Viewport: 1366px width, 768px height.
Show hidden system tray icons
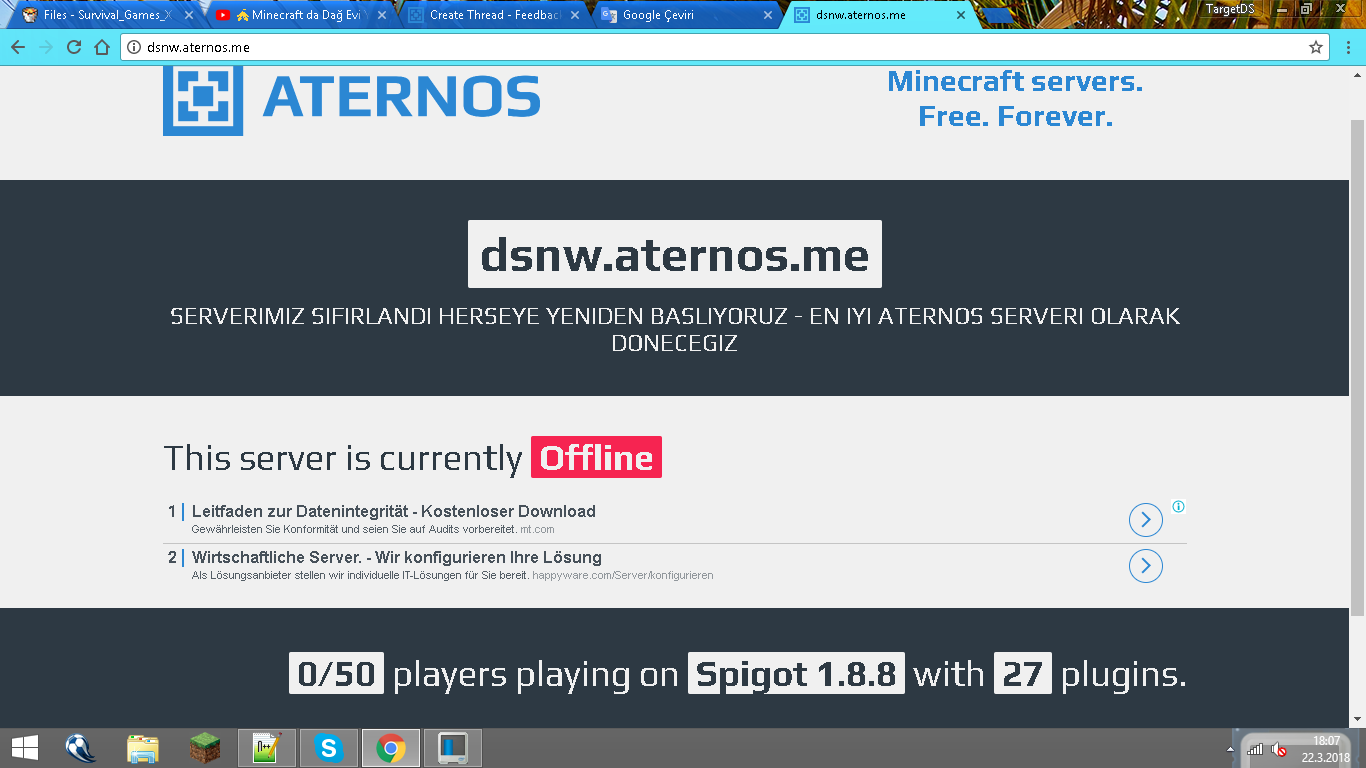click(1231, 749)
